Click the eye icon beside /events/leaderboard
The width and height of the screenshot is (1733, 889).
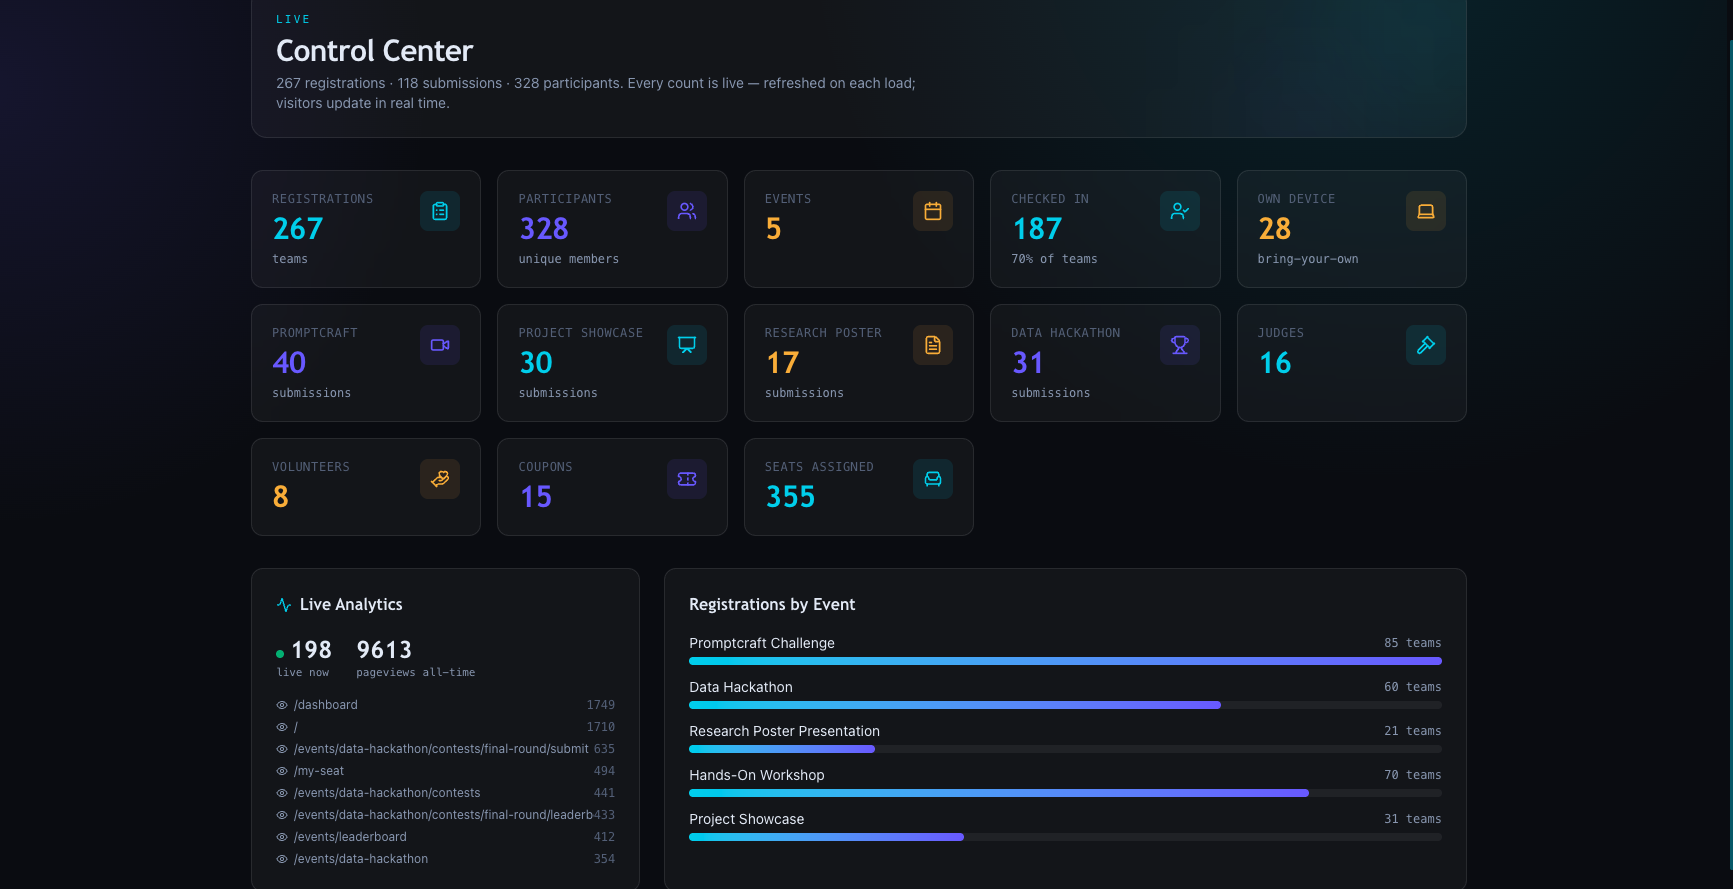(282, 837)
